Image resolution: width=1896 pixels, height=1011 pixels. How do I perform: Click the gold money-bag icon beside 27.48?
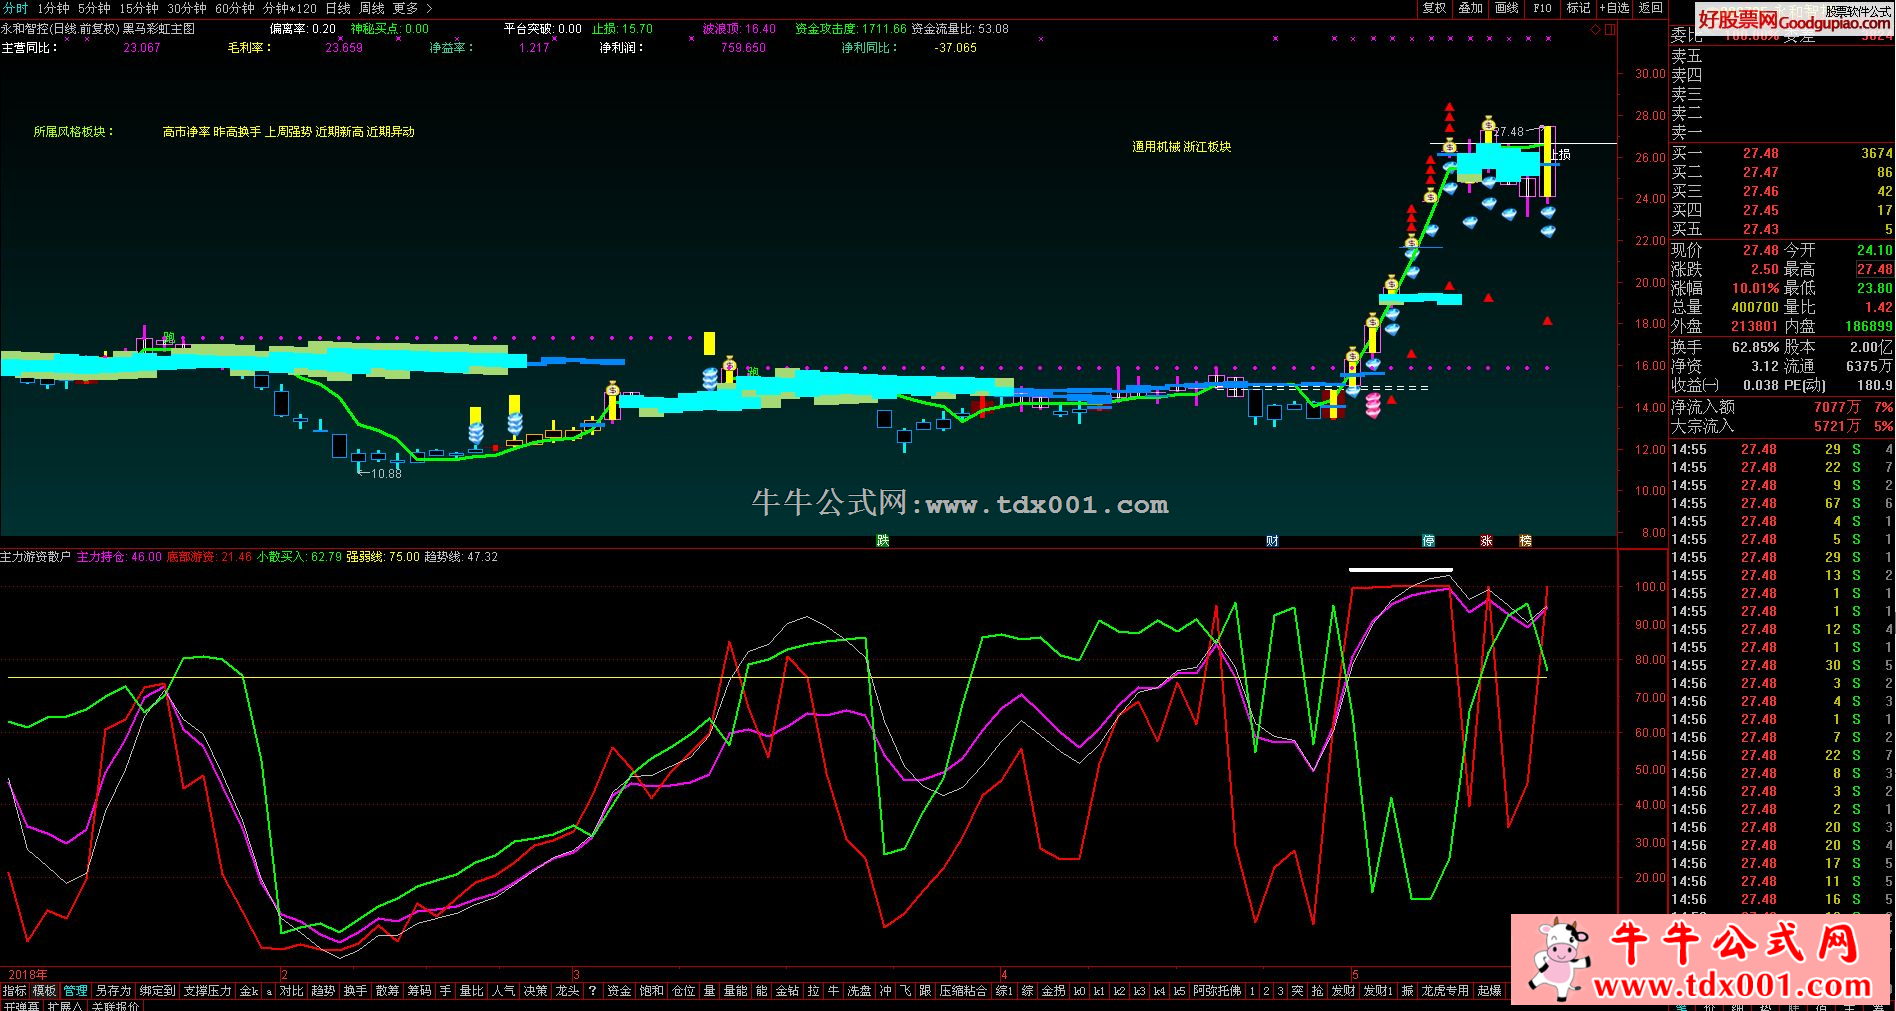click(1488, 124)
